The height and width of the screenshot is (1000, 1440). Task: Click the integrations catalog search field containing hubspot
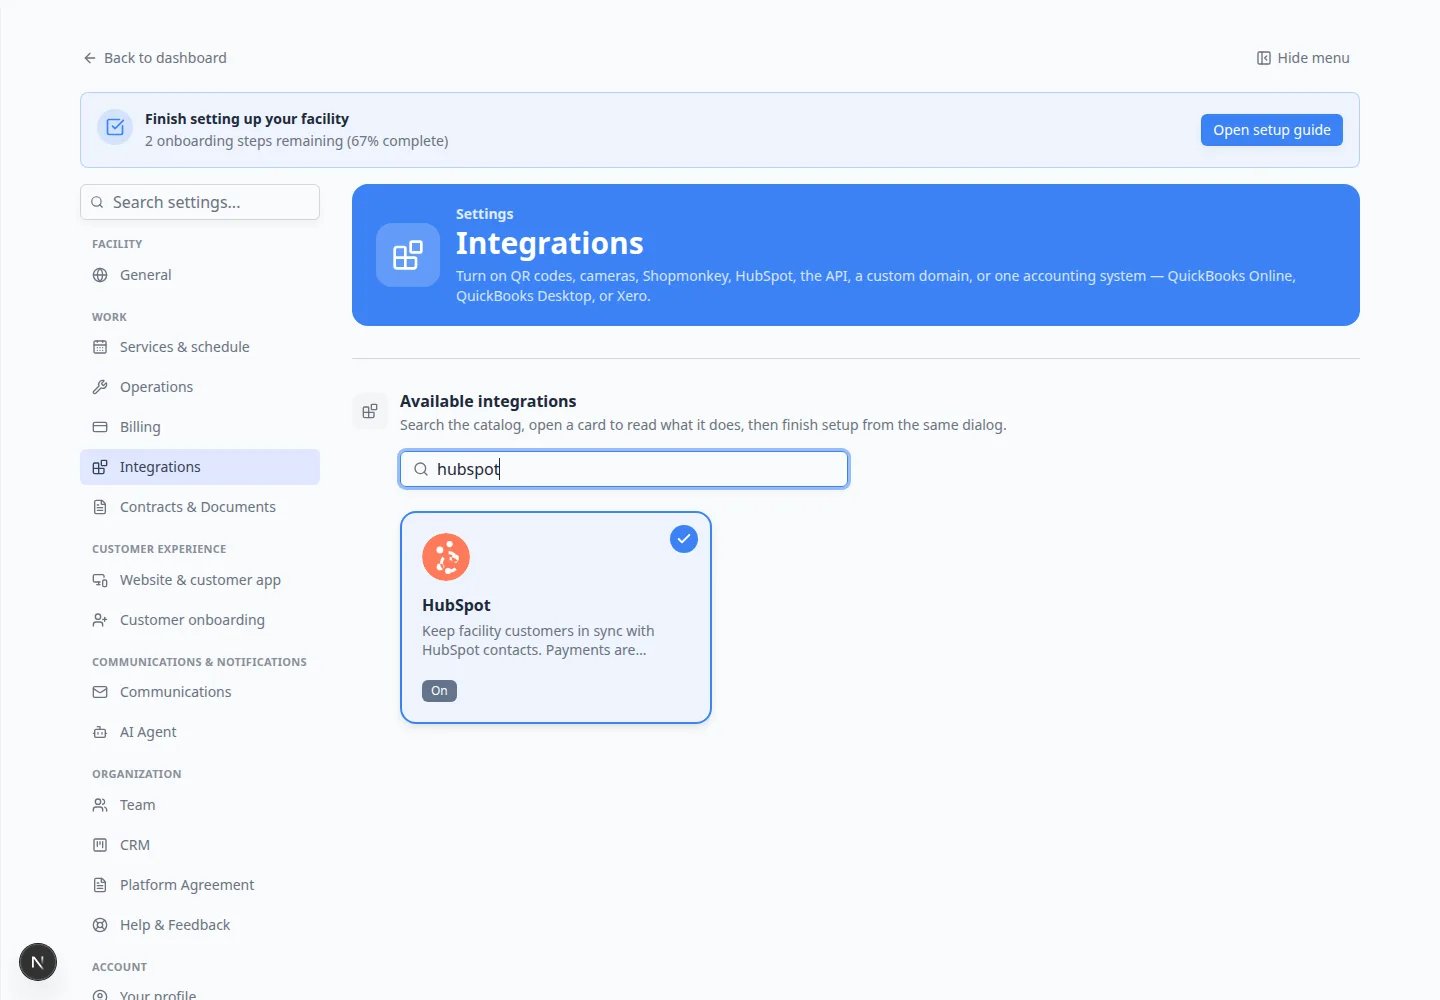(624, 469)
